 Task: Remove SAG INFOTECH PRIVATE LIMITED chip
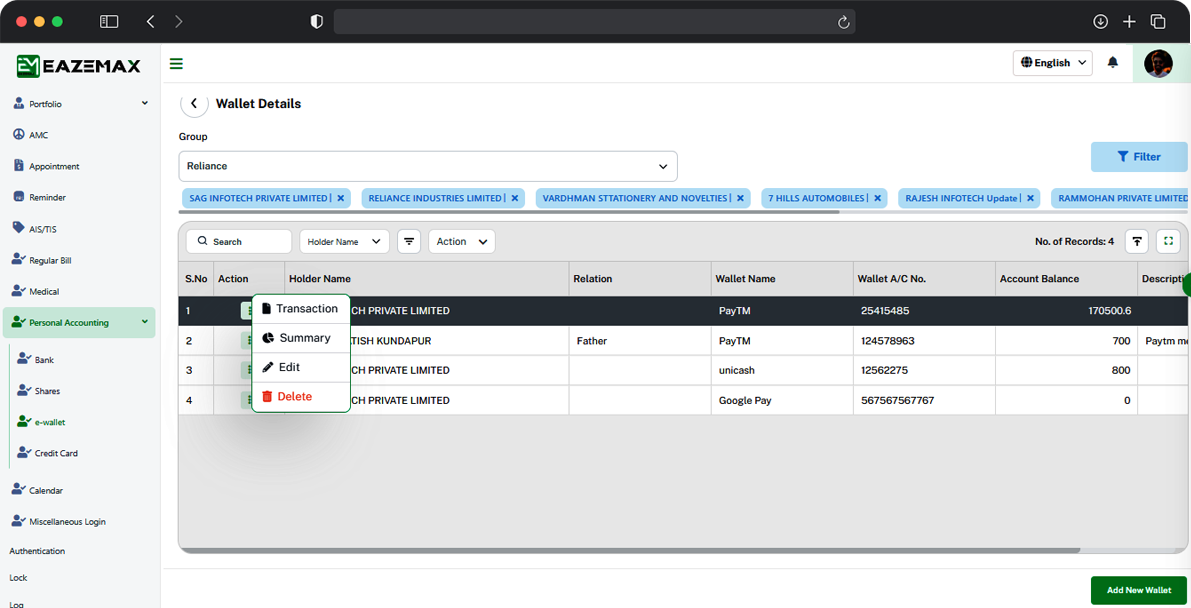tap(340, 198)
